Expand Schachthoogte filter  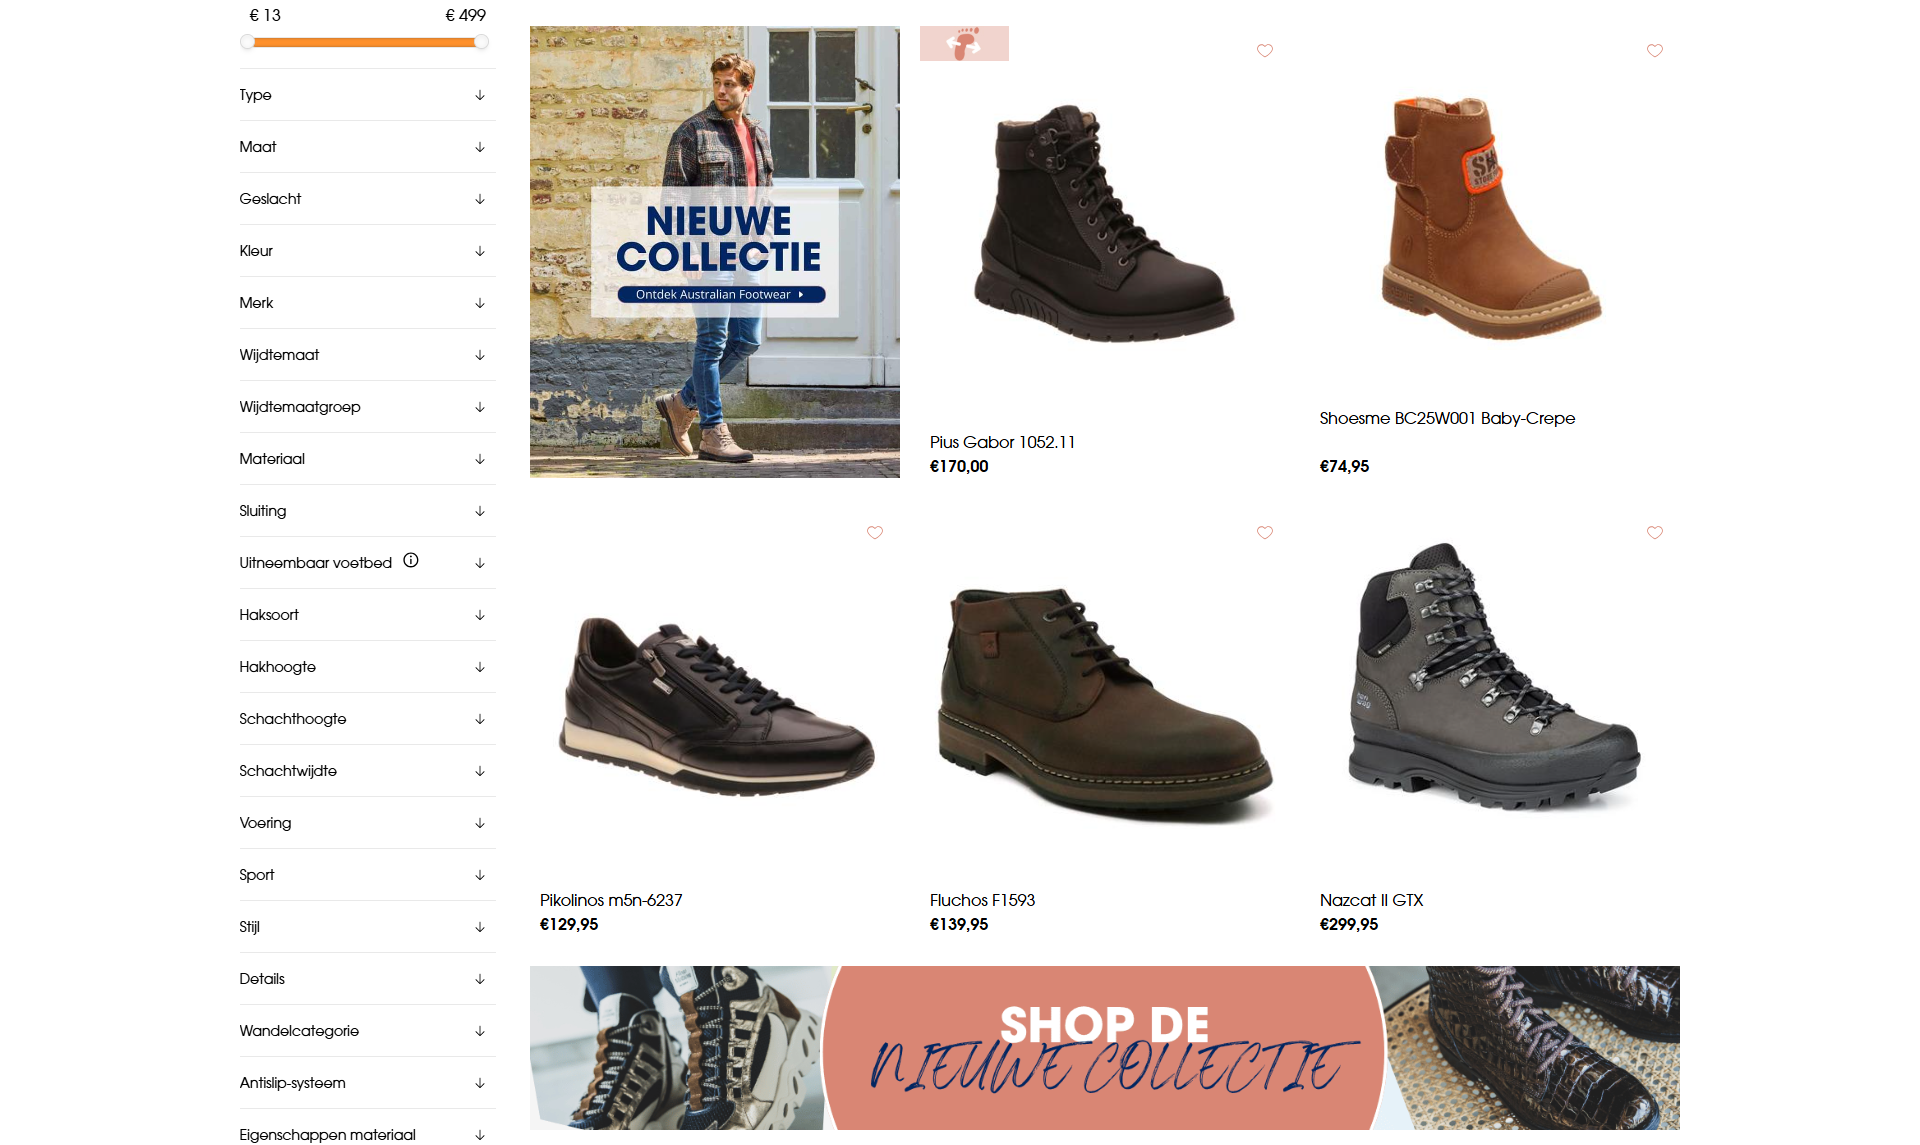coord(367,719)
